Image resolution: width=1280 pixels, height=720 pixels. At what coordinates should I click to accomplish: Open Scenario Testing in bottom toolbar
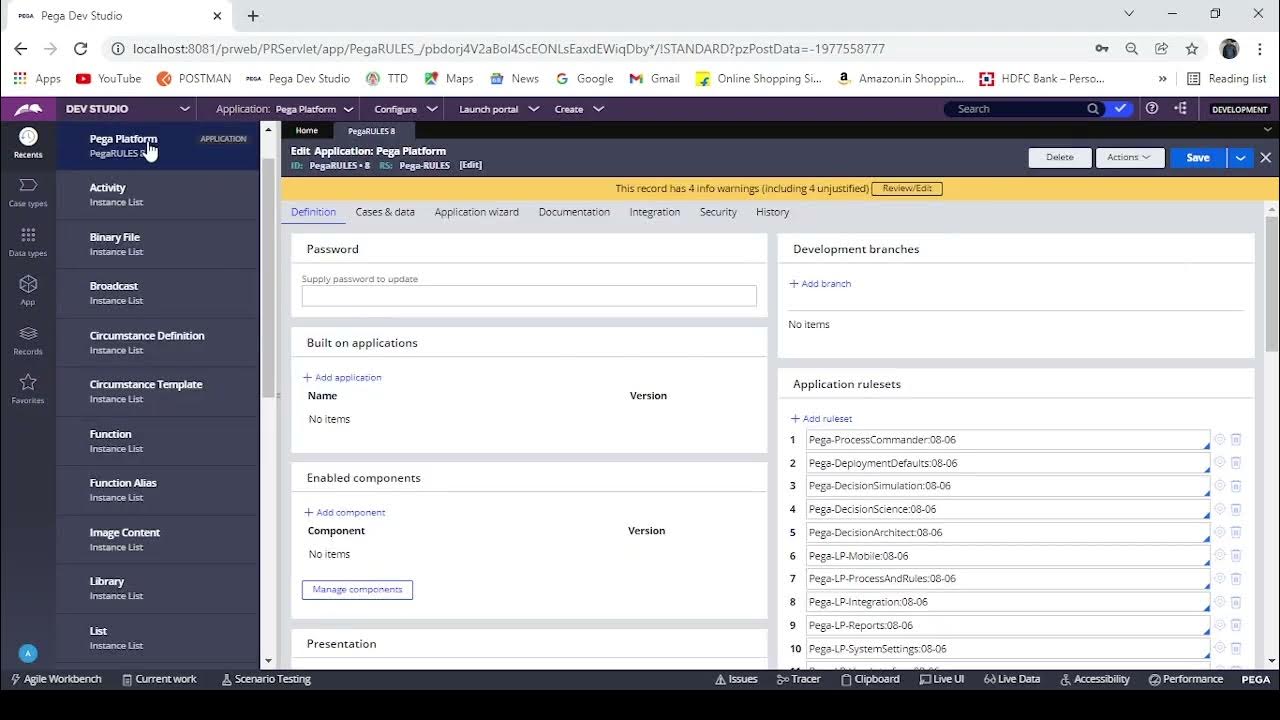[x=266, y=679]
